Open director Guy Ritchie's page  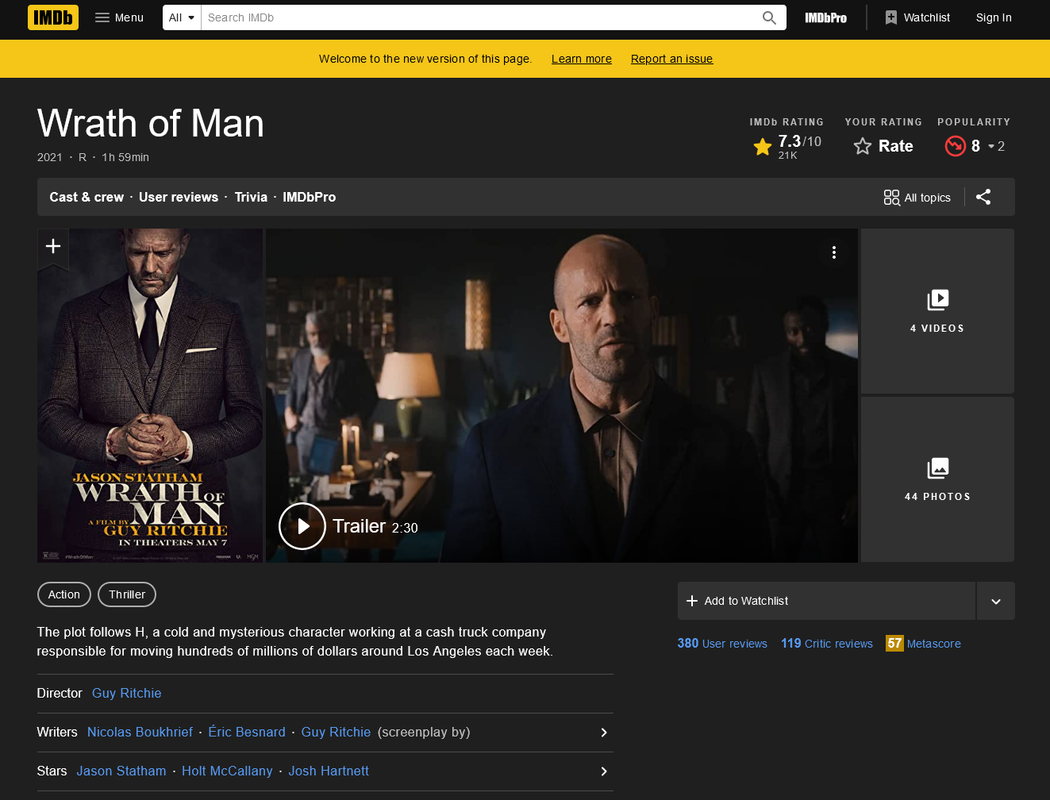click(127, 694)
